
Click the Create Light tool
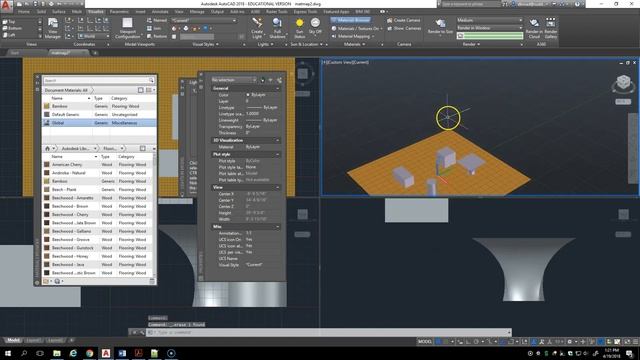pyautogui.click(x=257, y=28)
